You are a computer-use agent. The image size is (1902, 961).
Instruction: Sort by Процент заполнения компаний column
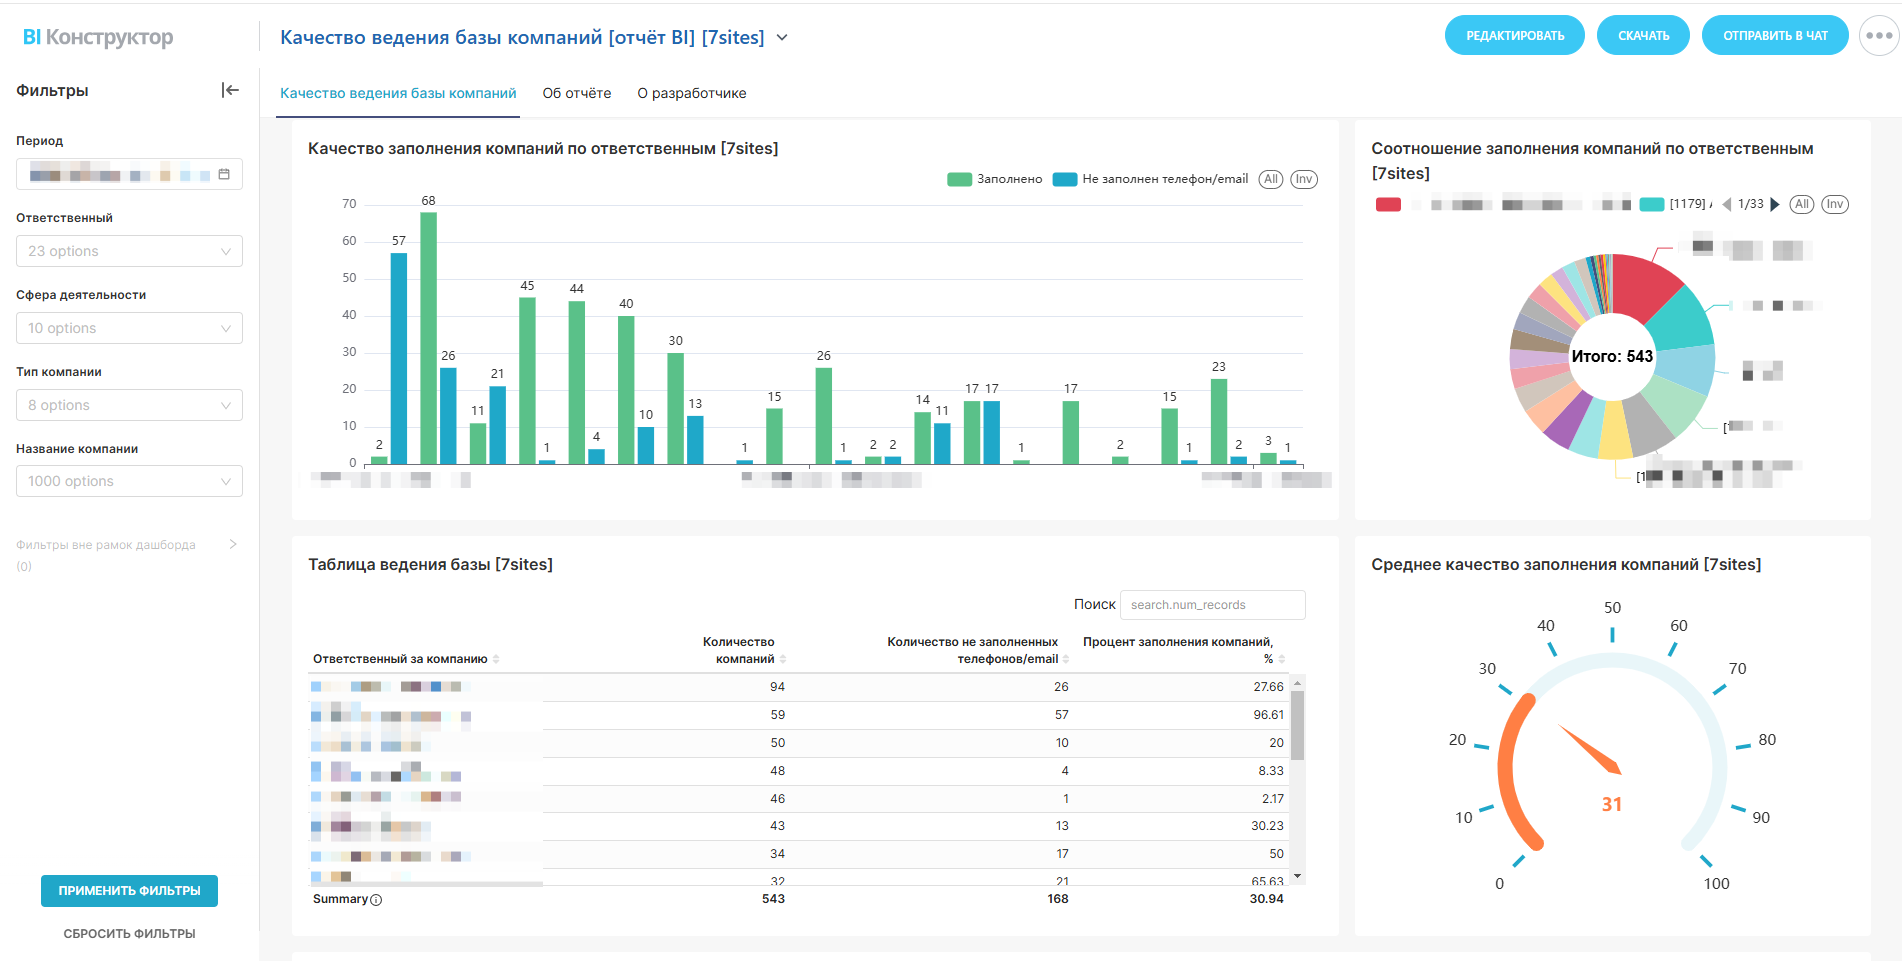pos(1281,659)
